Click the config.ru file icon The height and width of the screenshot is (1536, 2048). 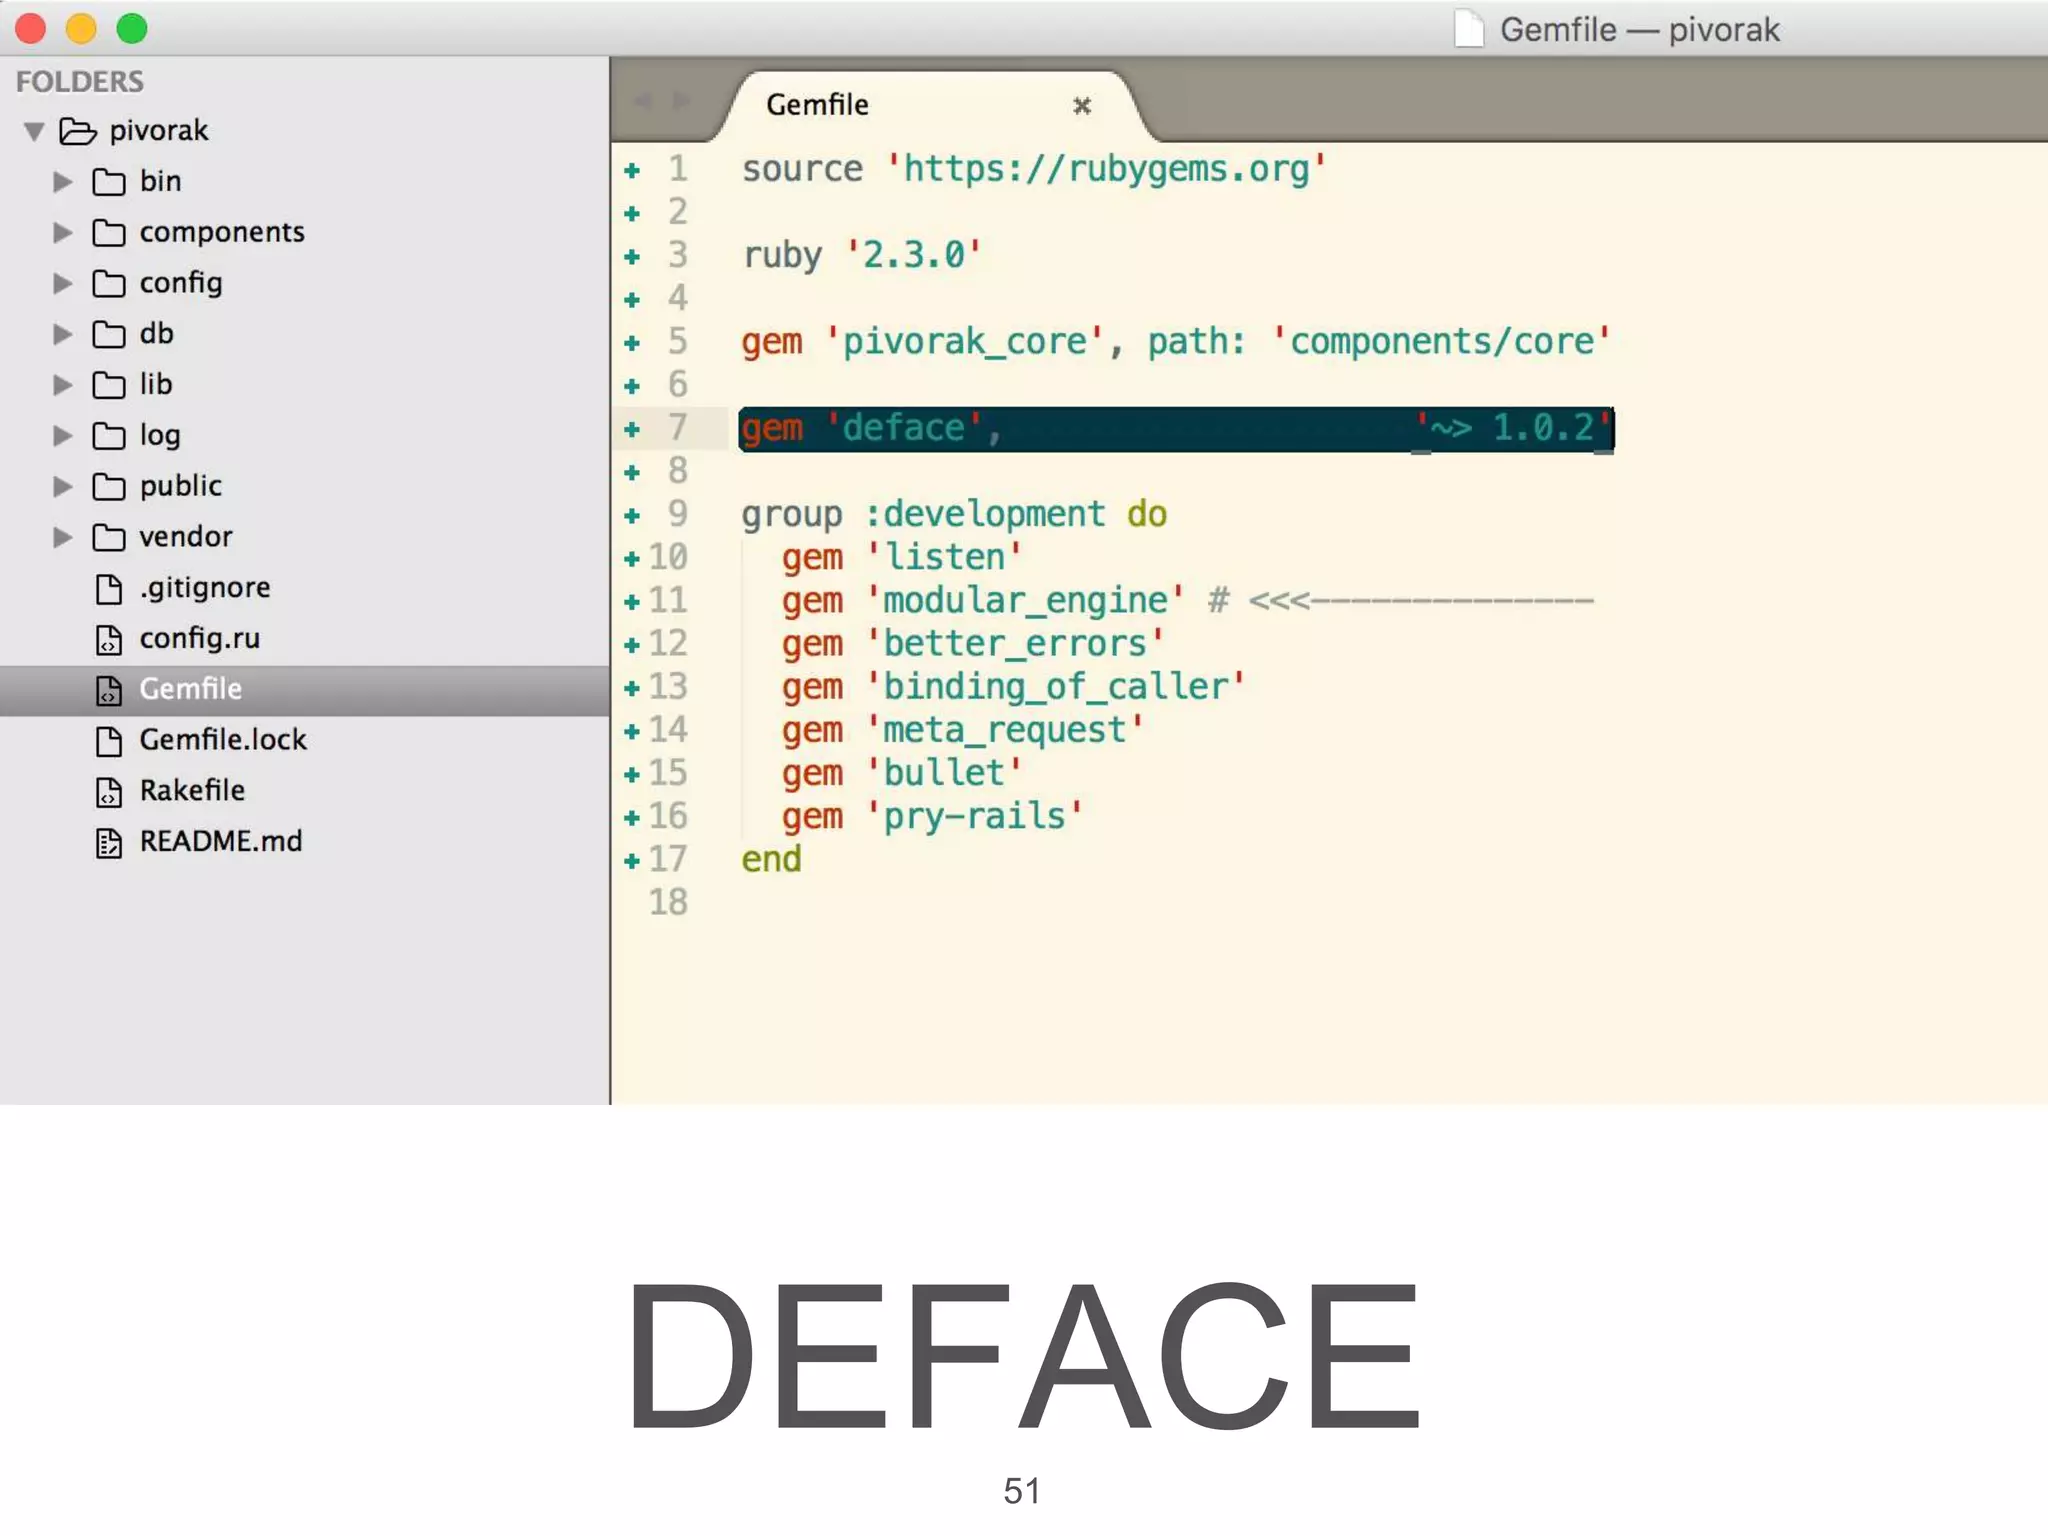(x=109, y=640)
